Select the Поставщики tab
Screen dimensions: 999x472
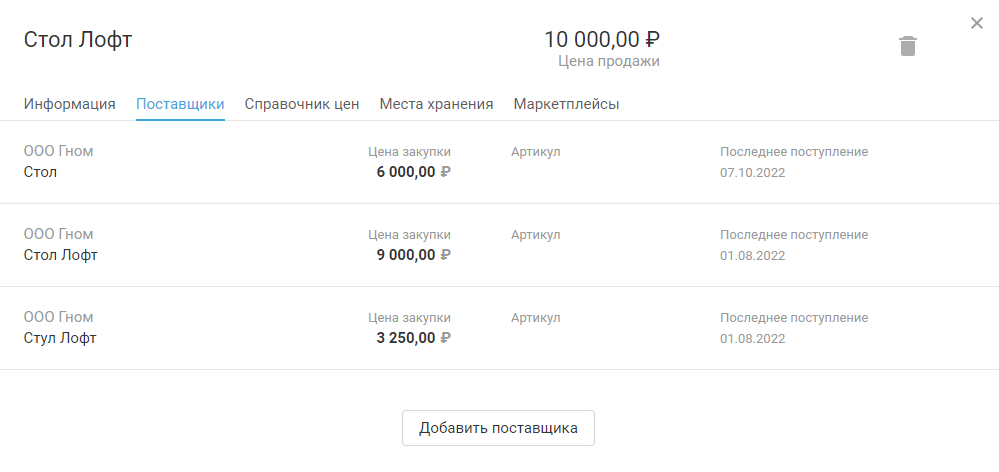[x=180, y=104]
